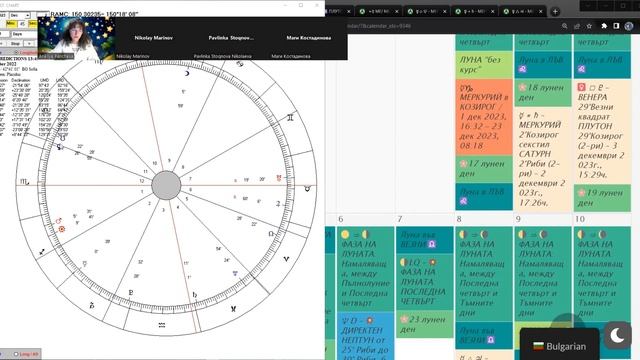The width and height of the screenshot is (640, 360).
Task: Open the Dec month dropdown in chart window
Action: click(x=20, y=15)
